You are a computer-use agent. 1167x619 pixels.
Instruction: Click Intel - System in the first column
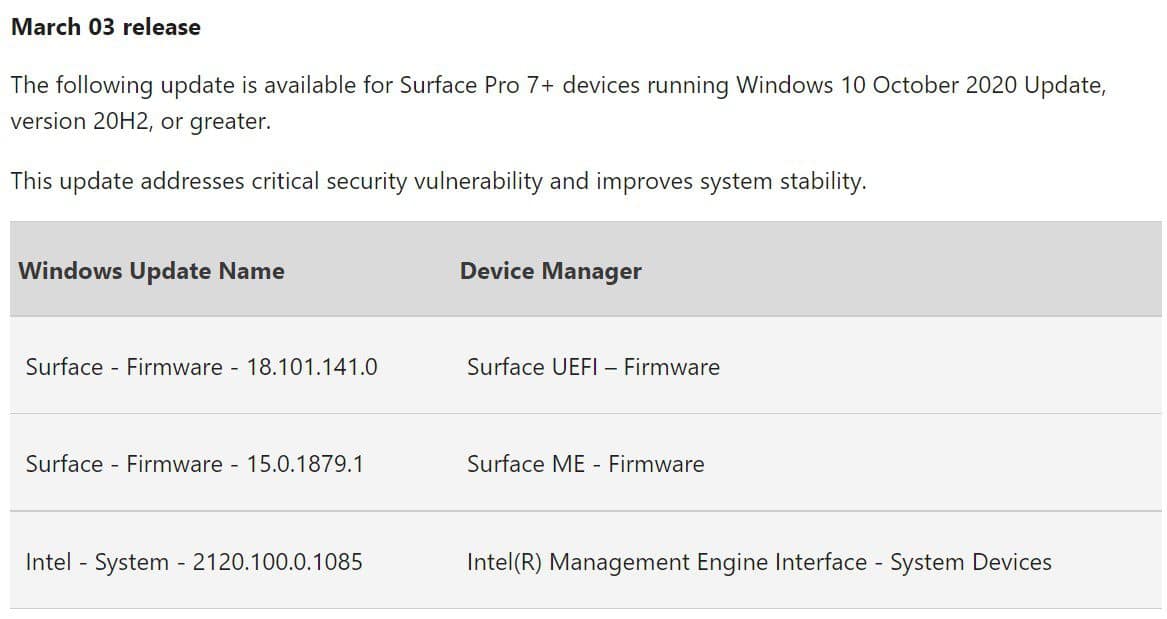(x=97, y=562)
